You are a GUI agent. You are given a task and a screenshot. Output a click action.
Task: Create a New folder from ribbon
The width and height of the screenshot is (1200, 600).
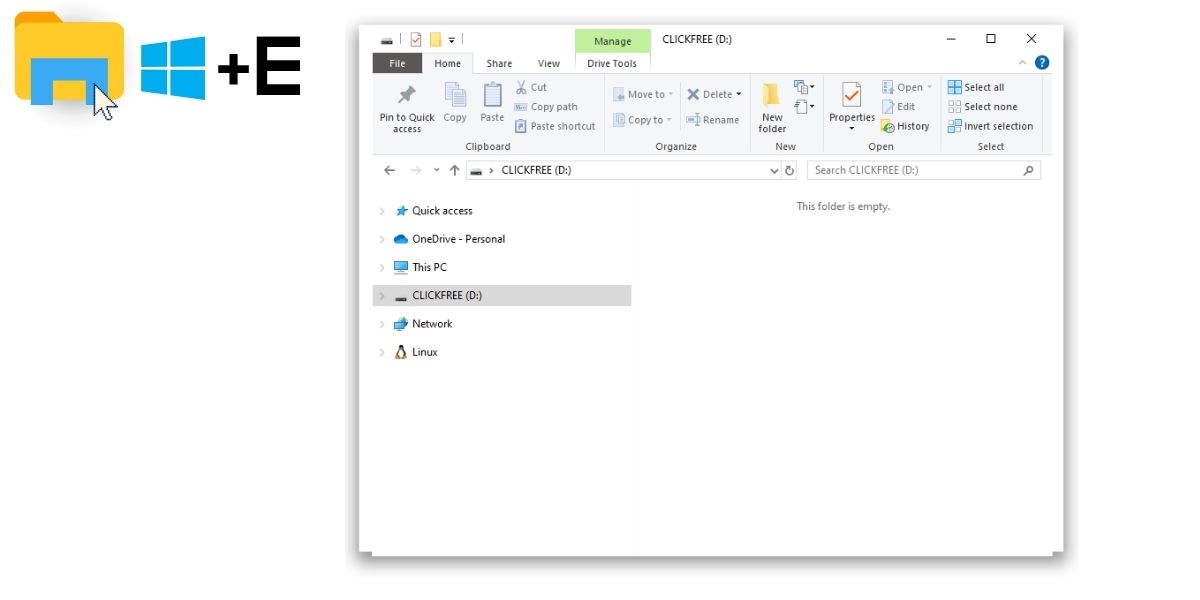(x=772, y=108)
